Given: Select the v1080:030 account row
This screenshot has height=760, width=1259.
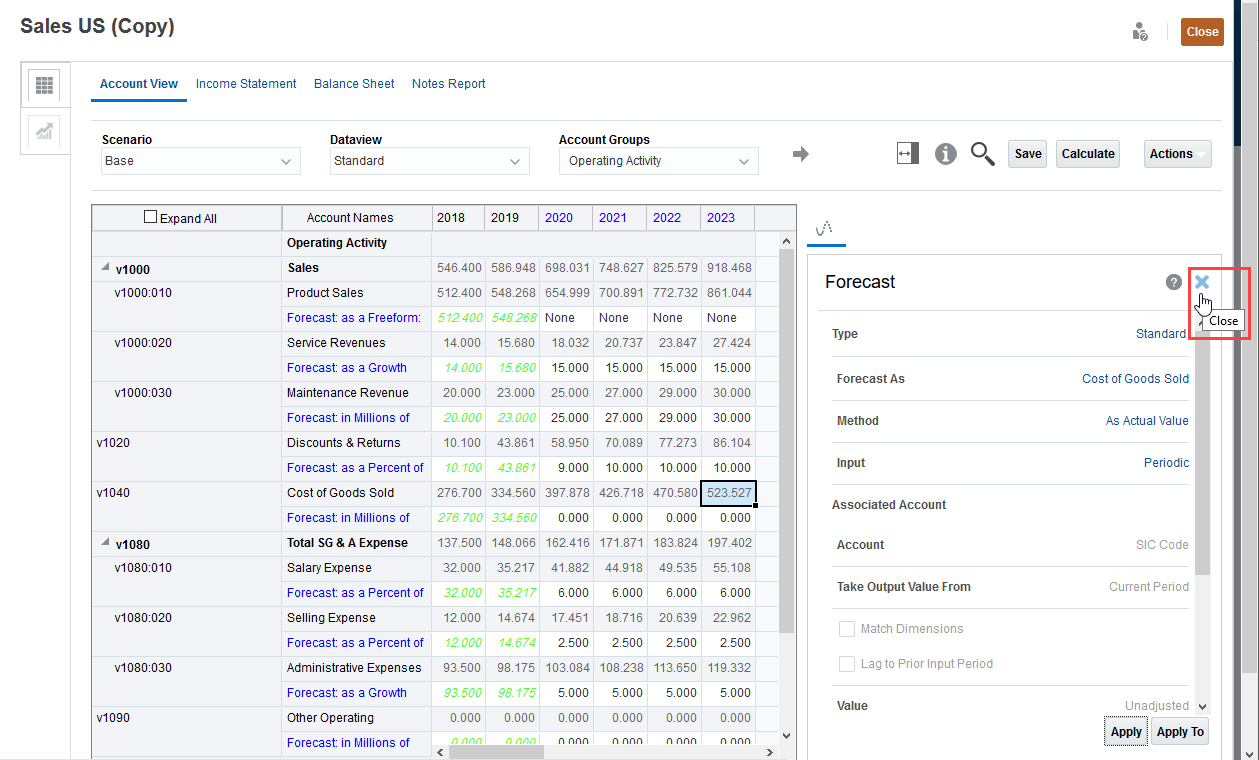Looking at the screenshot, I should [143, 668].
